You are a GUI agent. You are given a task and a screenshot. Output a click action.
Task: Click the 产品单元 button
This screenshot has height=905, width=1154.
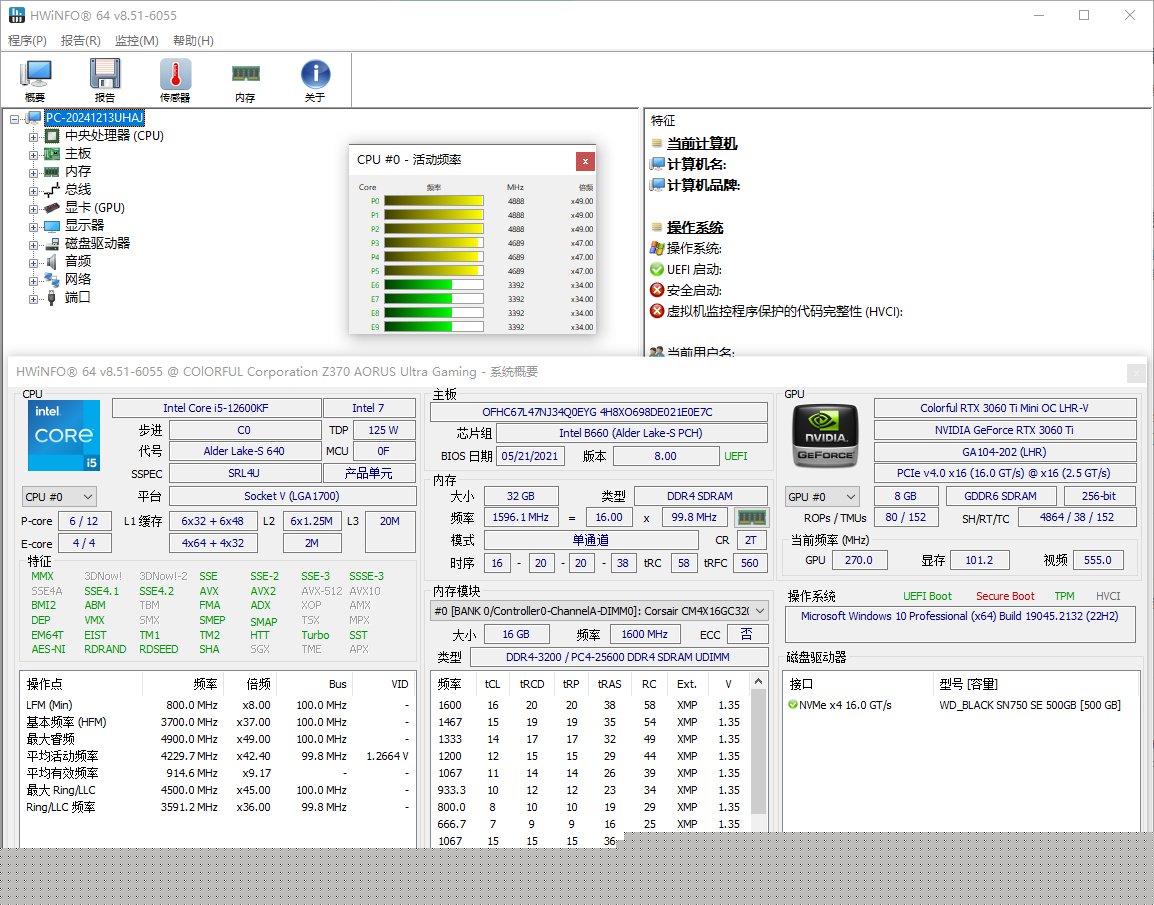(369, 473)
